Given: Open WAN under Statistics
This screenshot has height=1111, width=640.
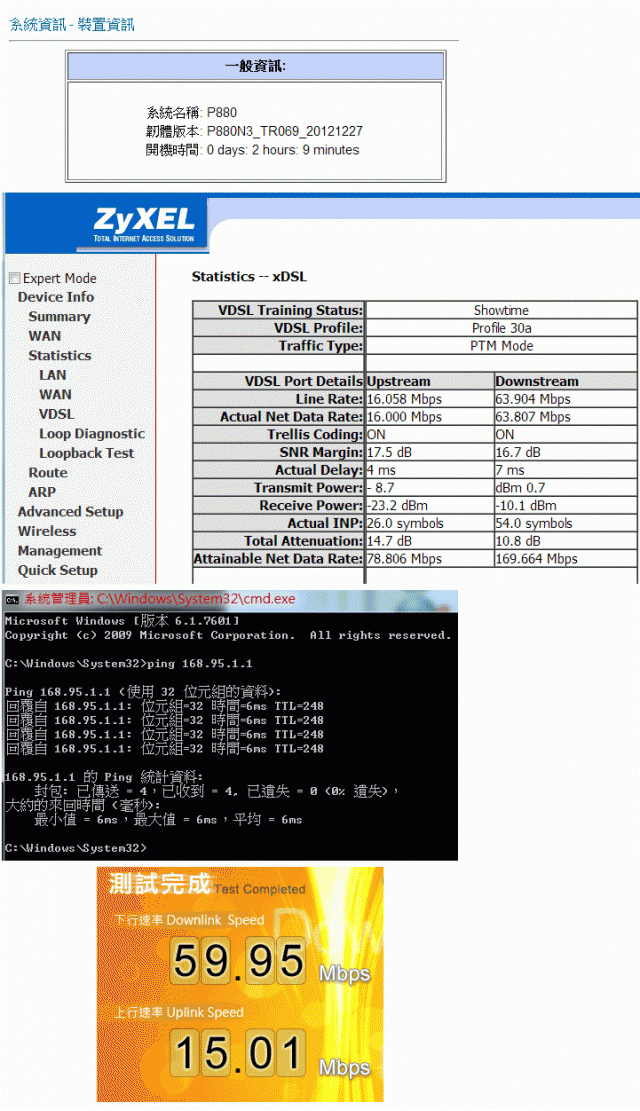Looking at the screenshot, I should [x=55, y=395].
